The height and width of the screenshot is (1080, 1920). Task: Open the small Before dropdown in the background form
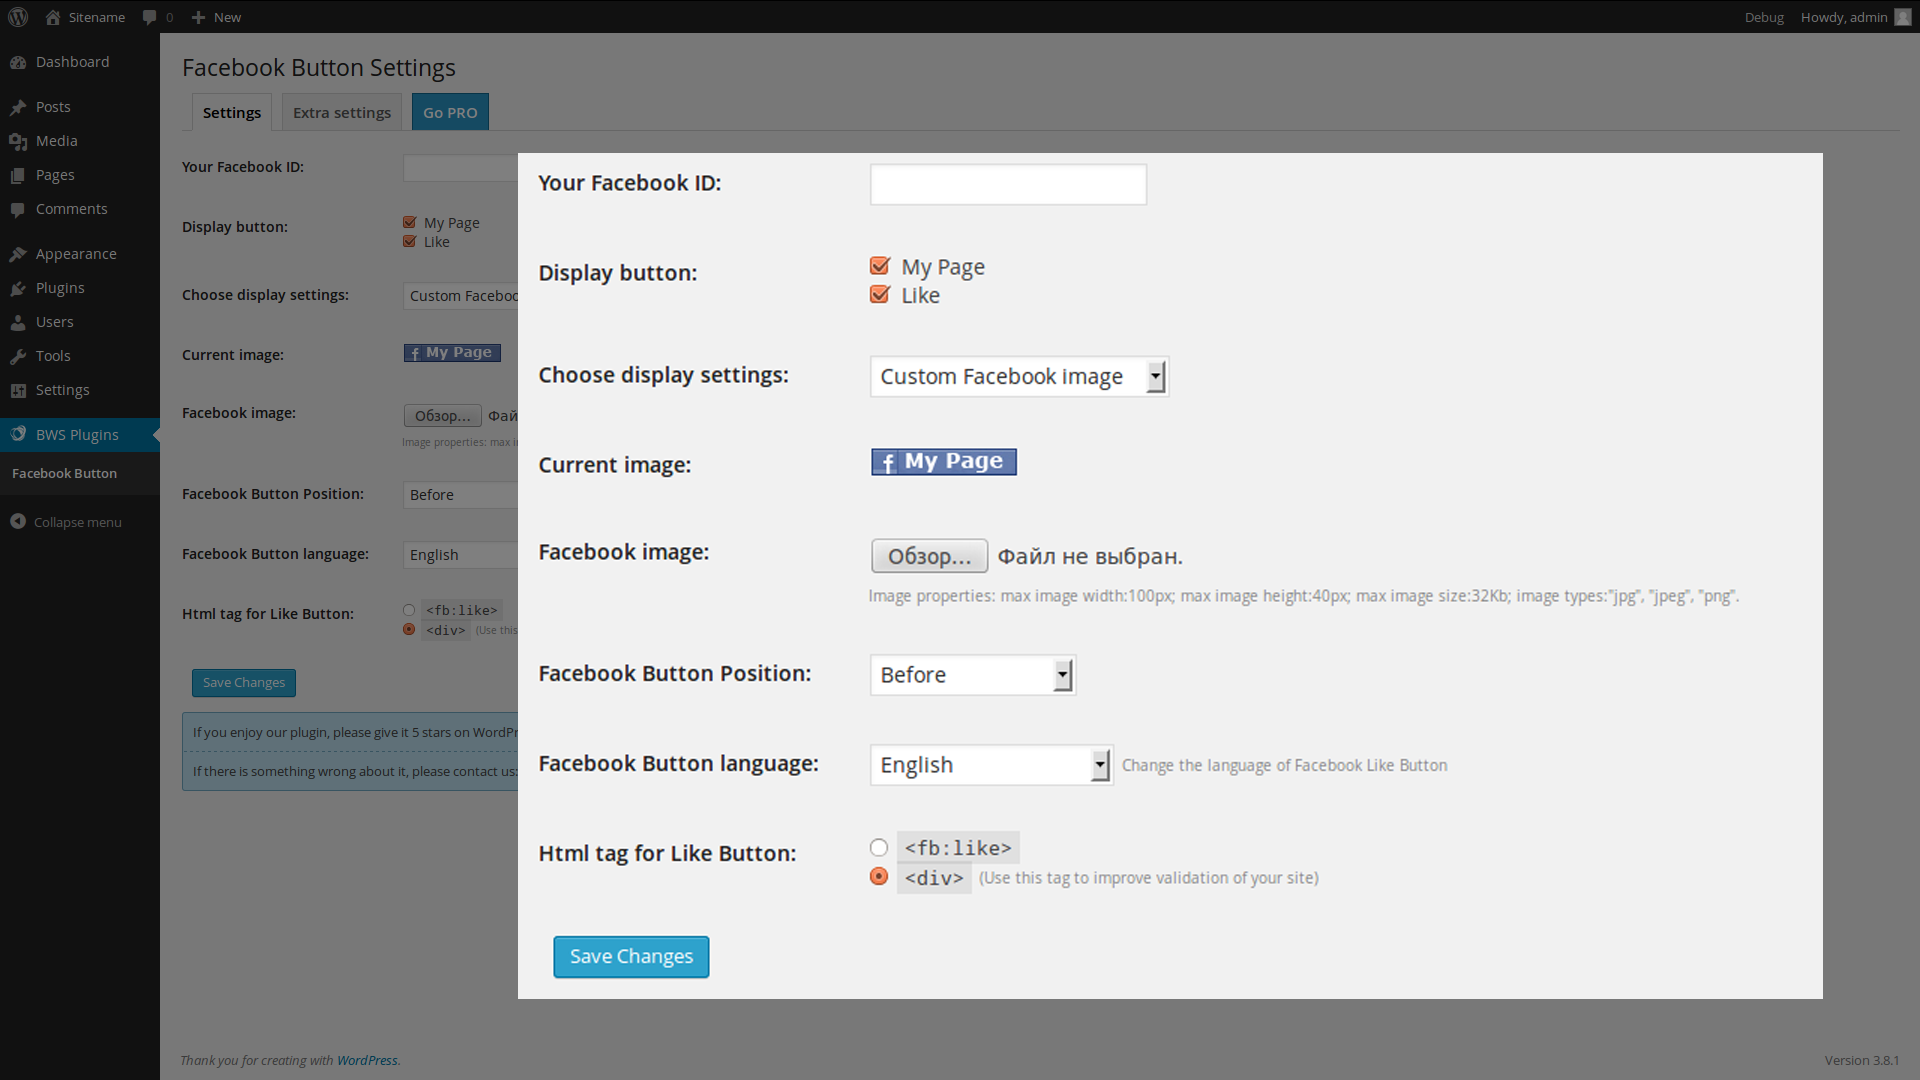pos(461,495)
